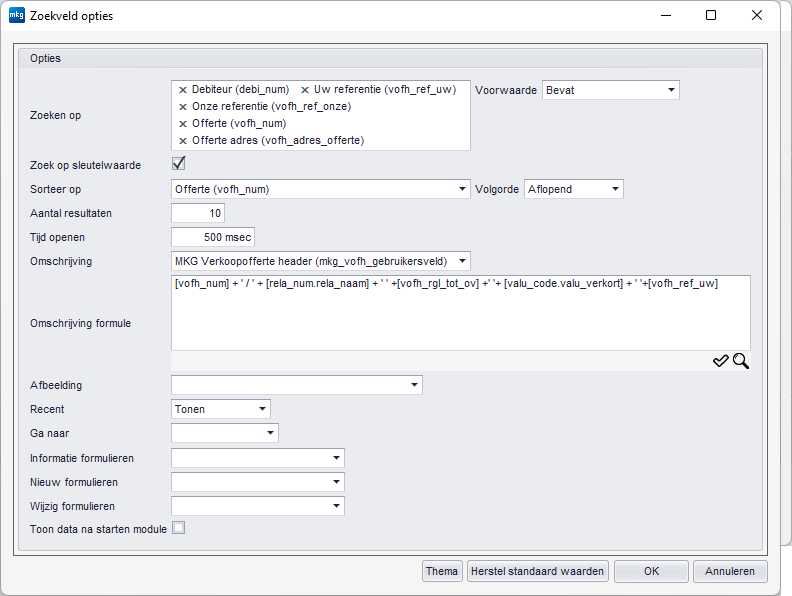
Task: Open the Sorteer op dropdown
Action: pos(321,189)
